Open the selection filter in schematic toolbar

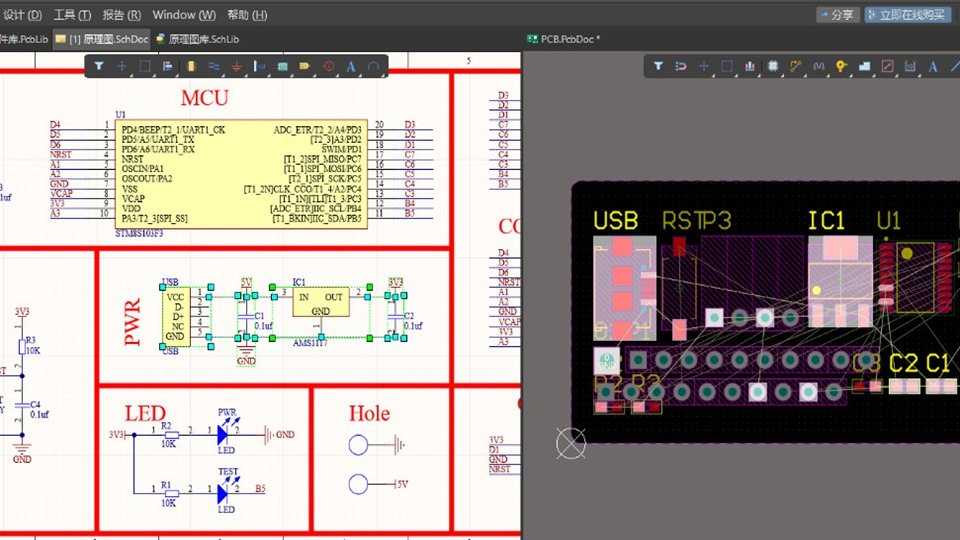[x=99, y=66]
